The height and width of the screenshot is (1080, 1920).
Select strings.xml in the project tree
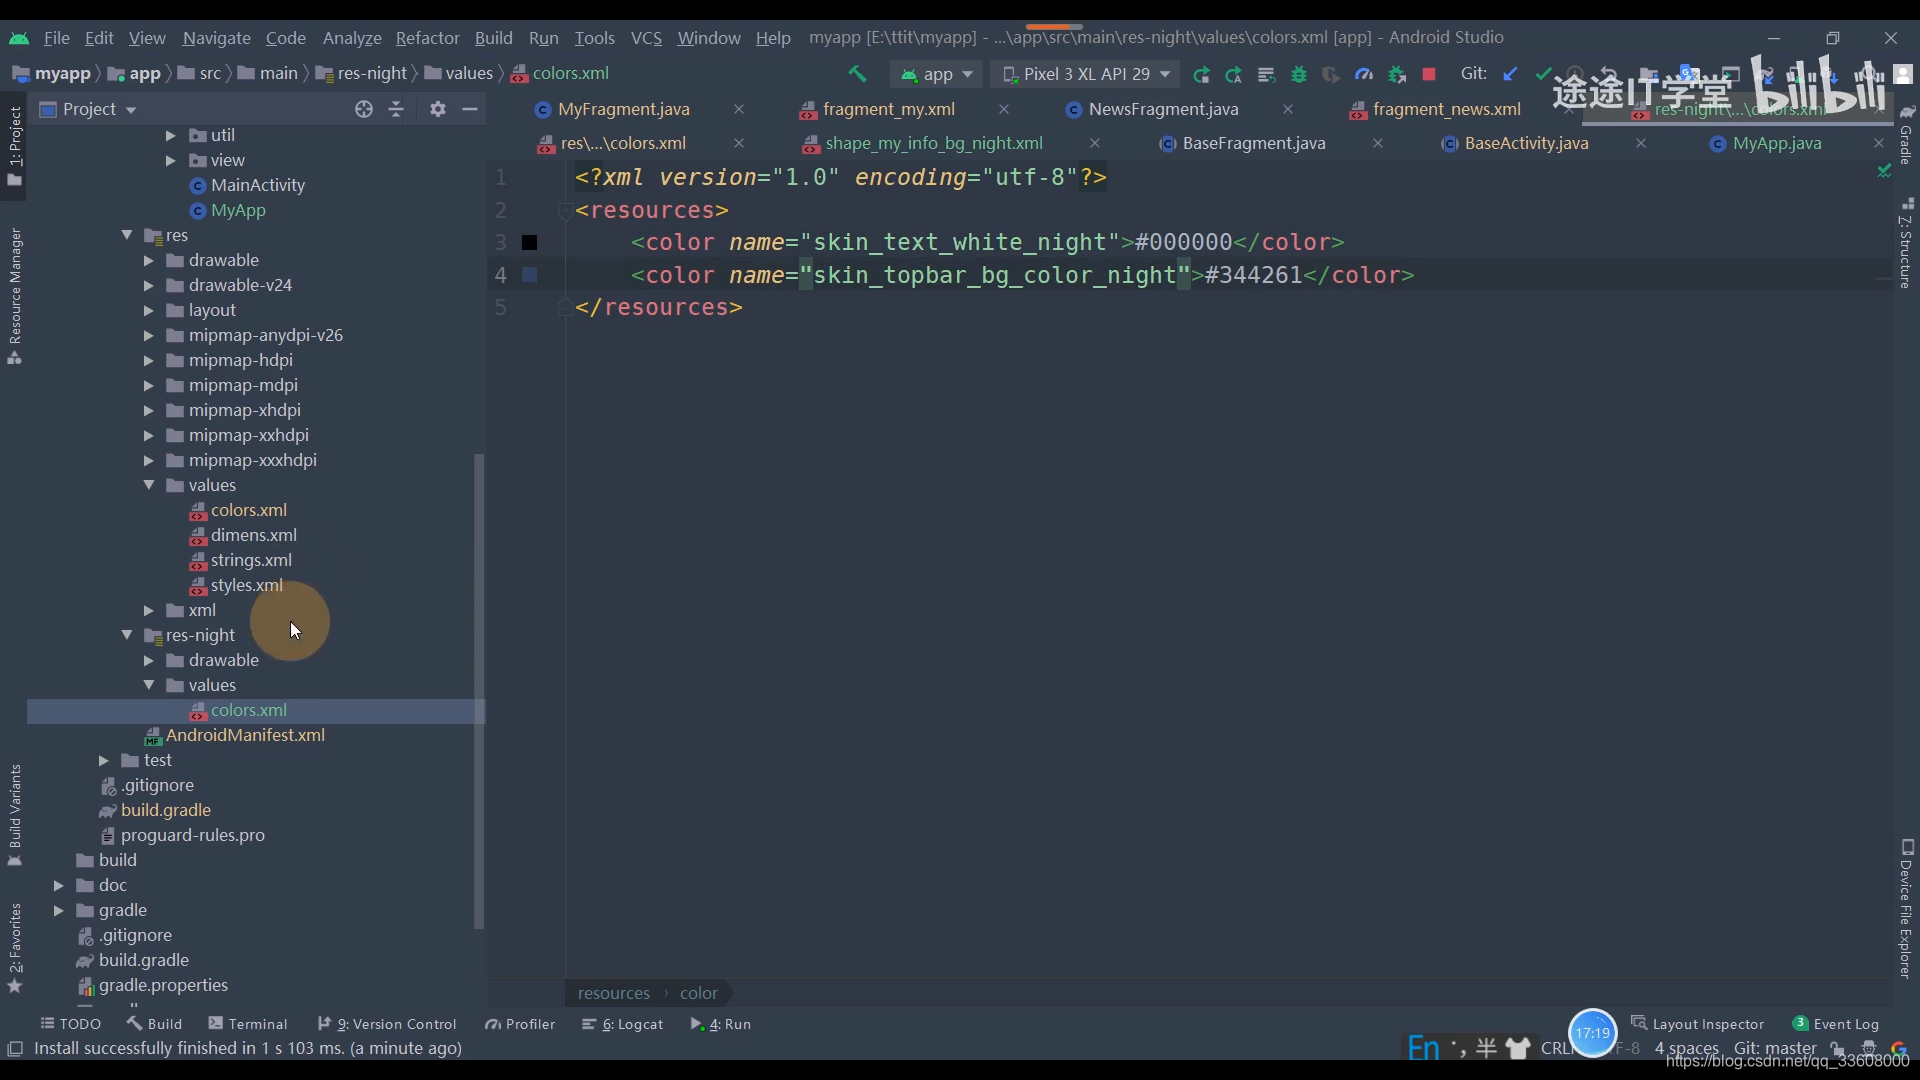251,560
